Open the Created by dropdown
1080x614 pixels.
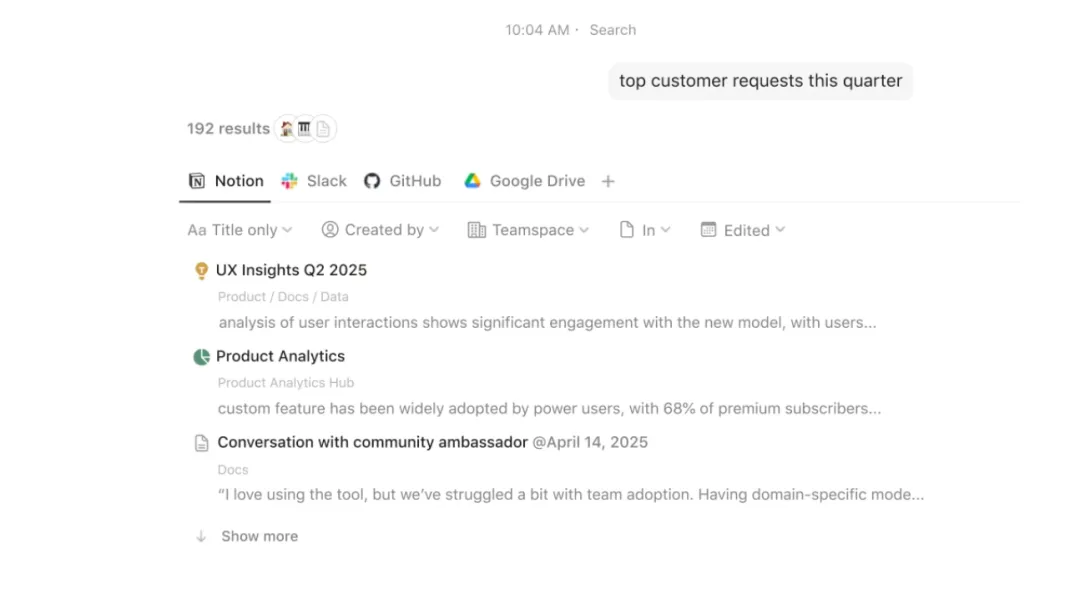tap(380, 230)
